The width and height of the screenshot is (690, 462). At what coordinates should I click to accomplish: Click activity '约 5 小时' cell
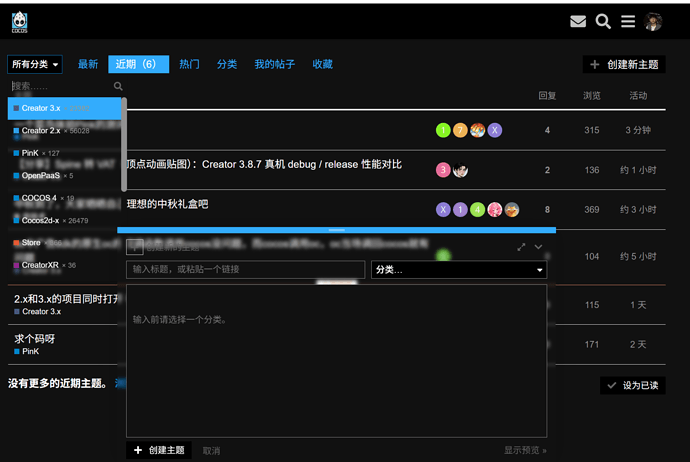point(638,257)
